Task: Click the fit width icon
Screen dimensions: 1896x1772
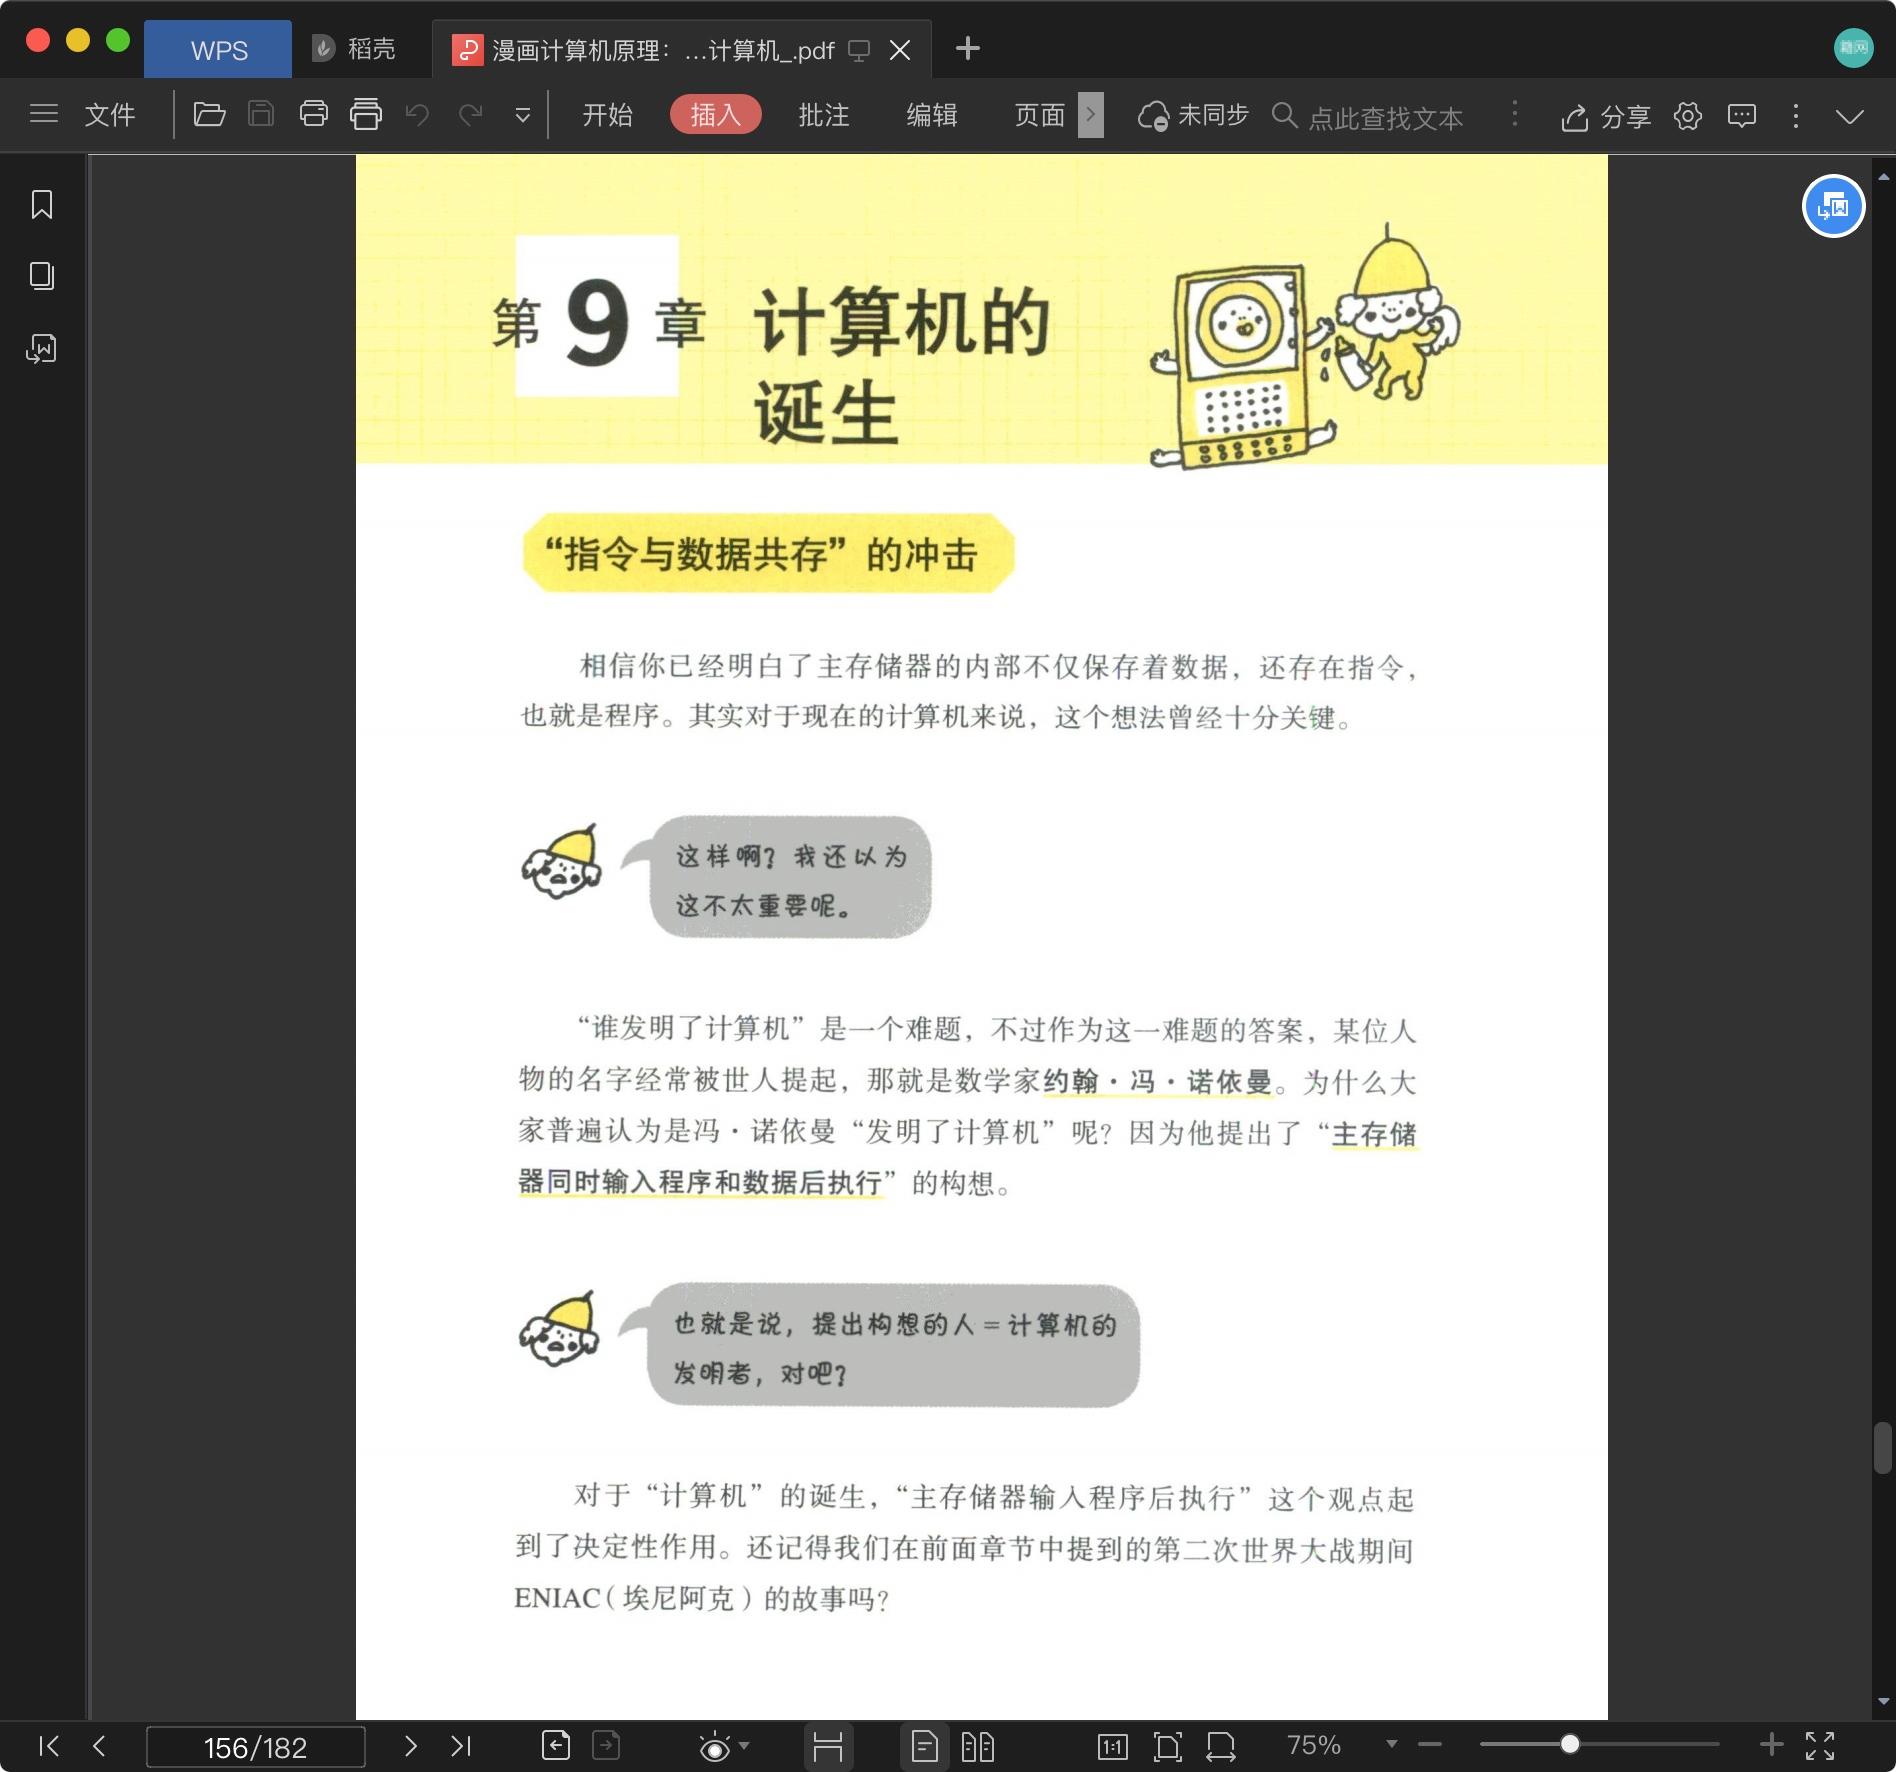Action: pyautogui.click(x=1221, y=1747)
